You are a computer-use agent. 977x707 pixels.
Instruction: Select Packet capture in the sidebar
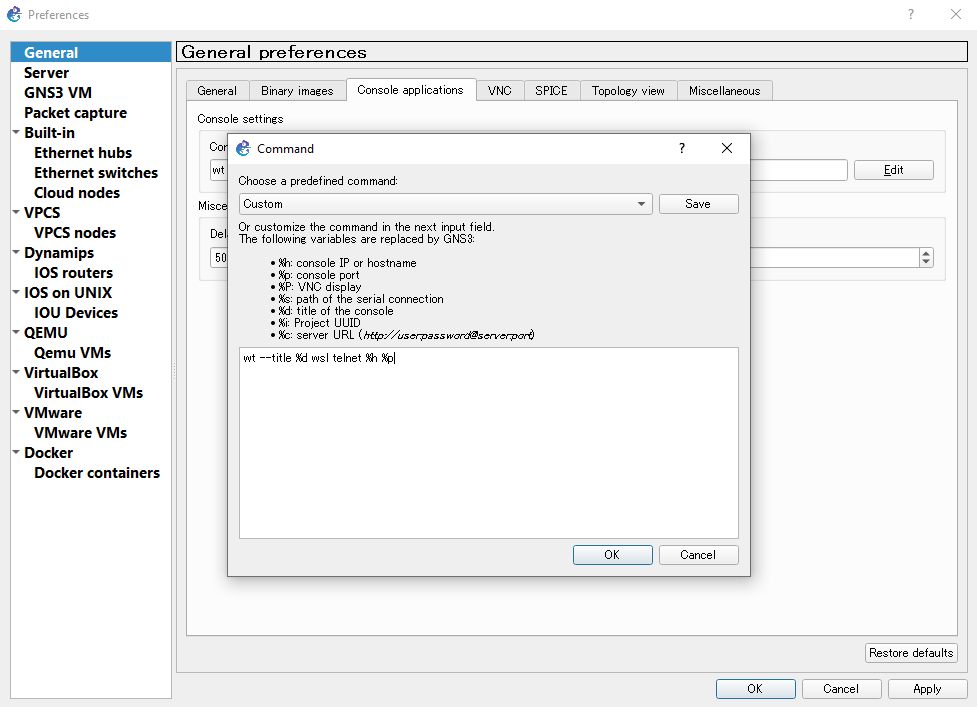[x=75, y=113]
